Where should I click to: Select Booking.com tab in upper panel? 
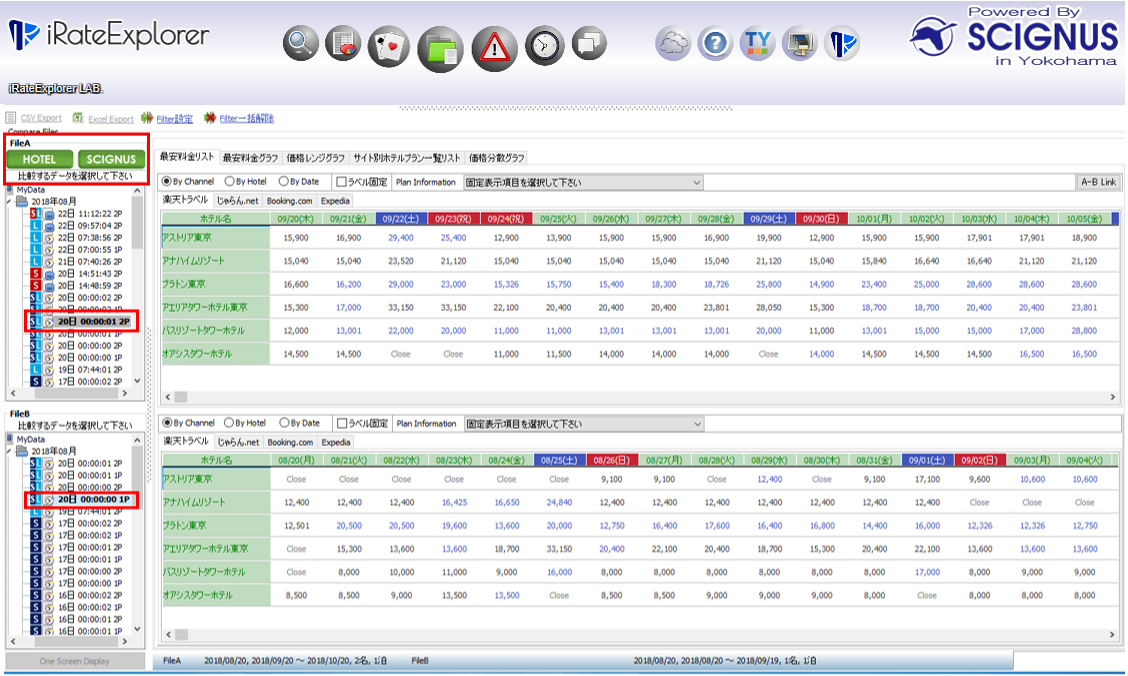click(x=290, y=201)
